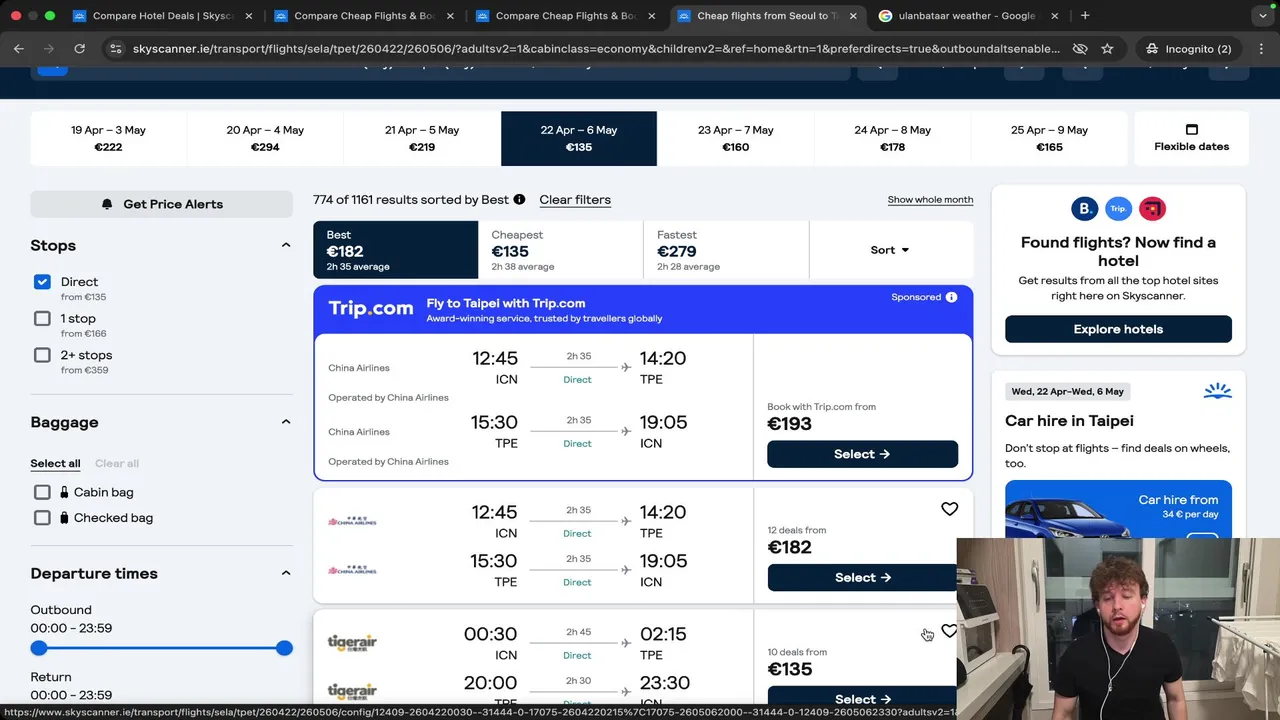The image size is (1280, 720).
Task: Select the 19 Apr – 3 May dates
Action: 108,138
